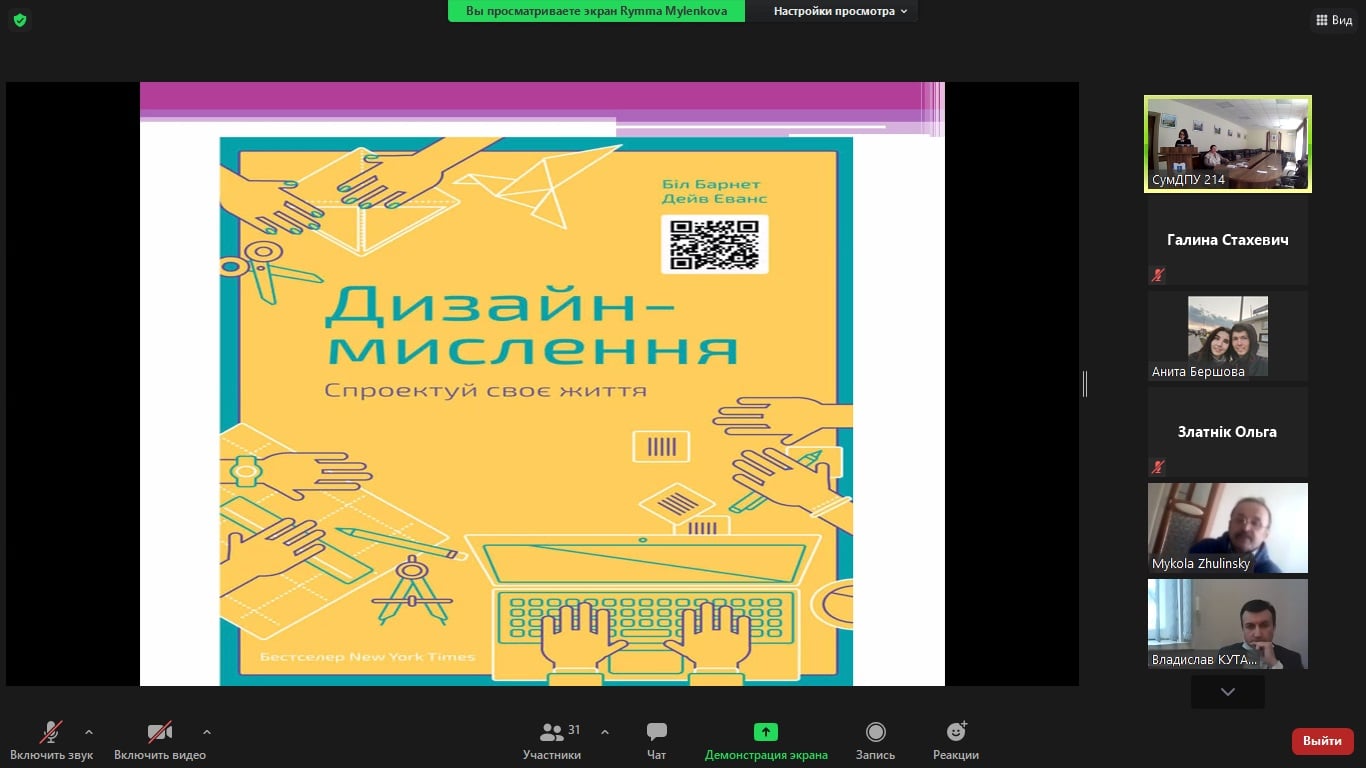Click author names Біл Барнет Дейв Еванс
This screenshot has width=1366, height=768.
[714, 191]
